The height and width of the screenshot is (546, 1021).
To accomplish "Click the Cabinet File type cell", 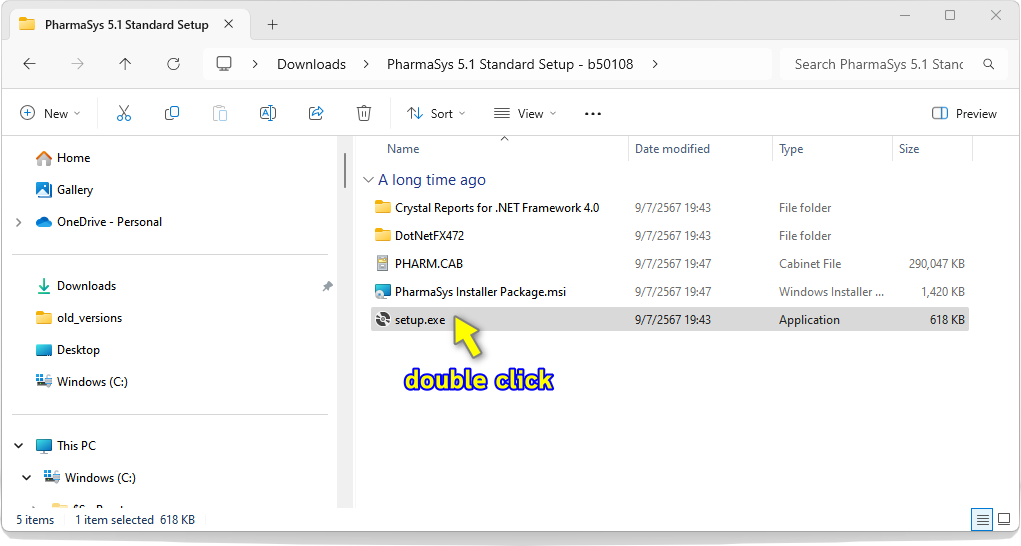I will pos(810,264).
